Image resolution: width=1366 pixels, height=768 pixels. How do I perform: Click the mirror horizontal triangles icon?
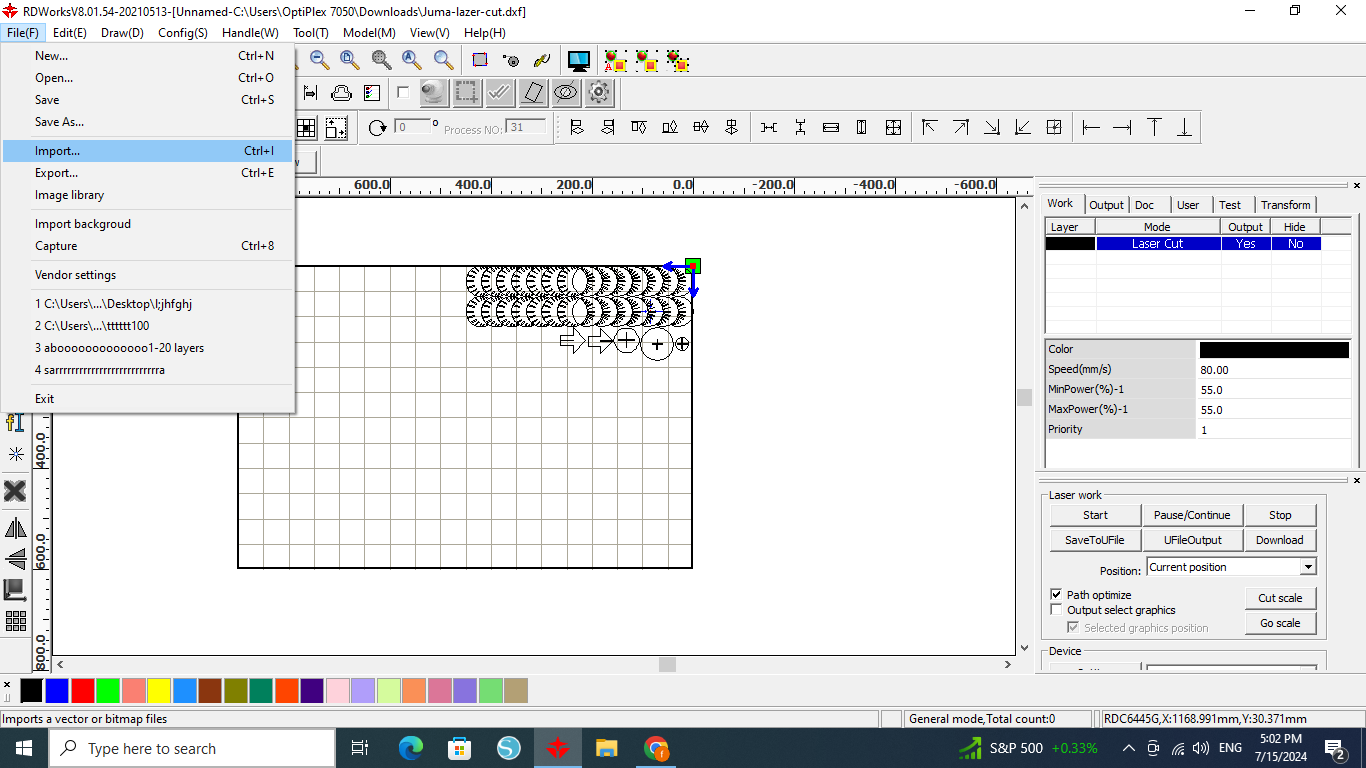coord(15,528)
